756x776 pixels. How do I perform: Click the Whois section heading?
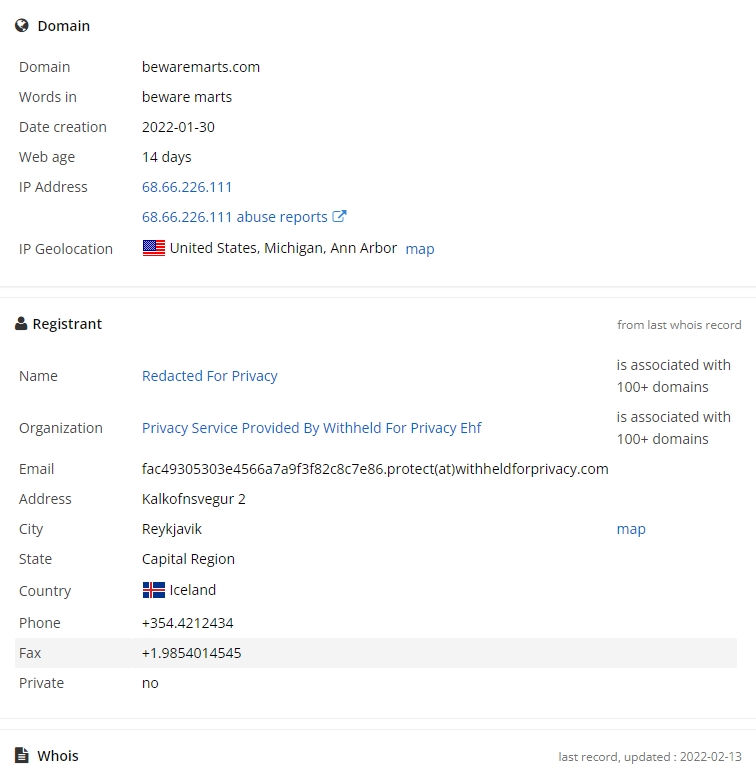click(58, 756)
